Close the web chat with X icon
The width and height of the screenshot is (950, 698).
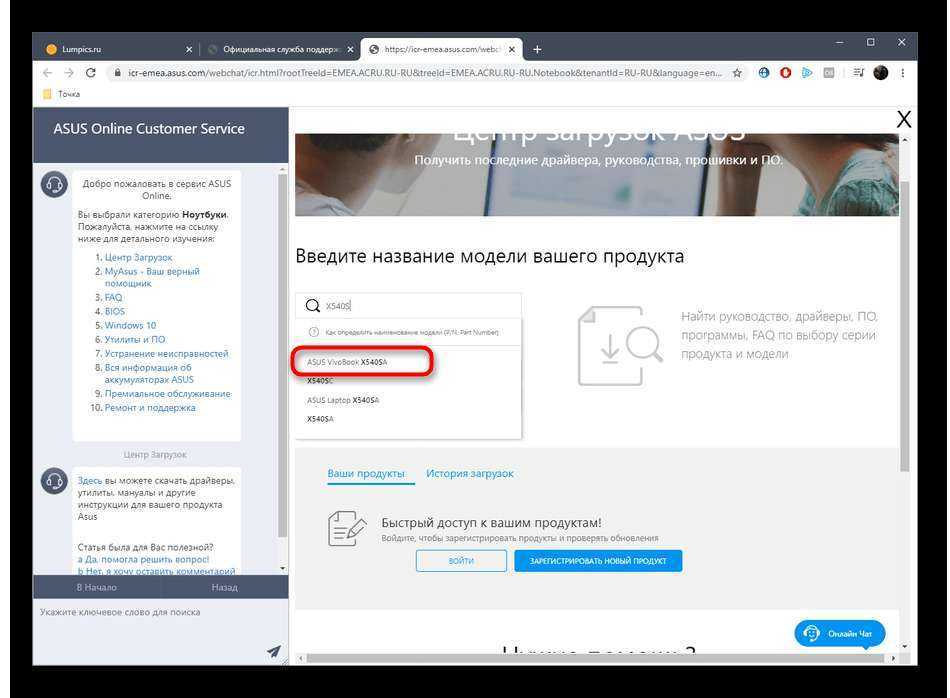tap(903, 120)
